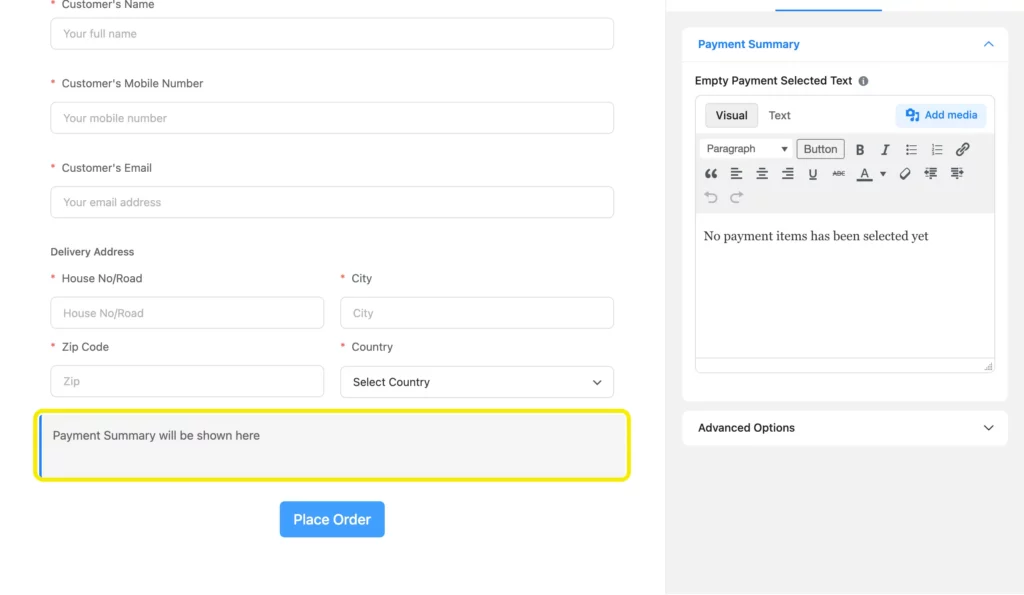
Task: Center-align the text
Action: click(761, 174)
